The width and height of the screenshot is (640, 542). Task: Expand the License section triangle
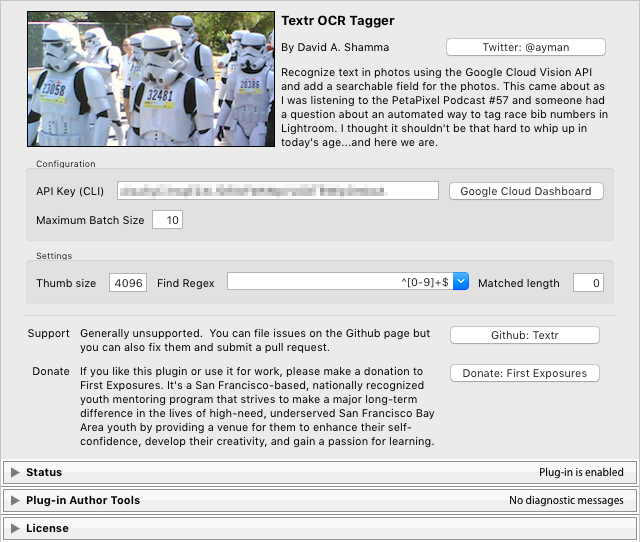[15, 528]
